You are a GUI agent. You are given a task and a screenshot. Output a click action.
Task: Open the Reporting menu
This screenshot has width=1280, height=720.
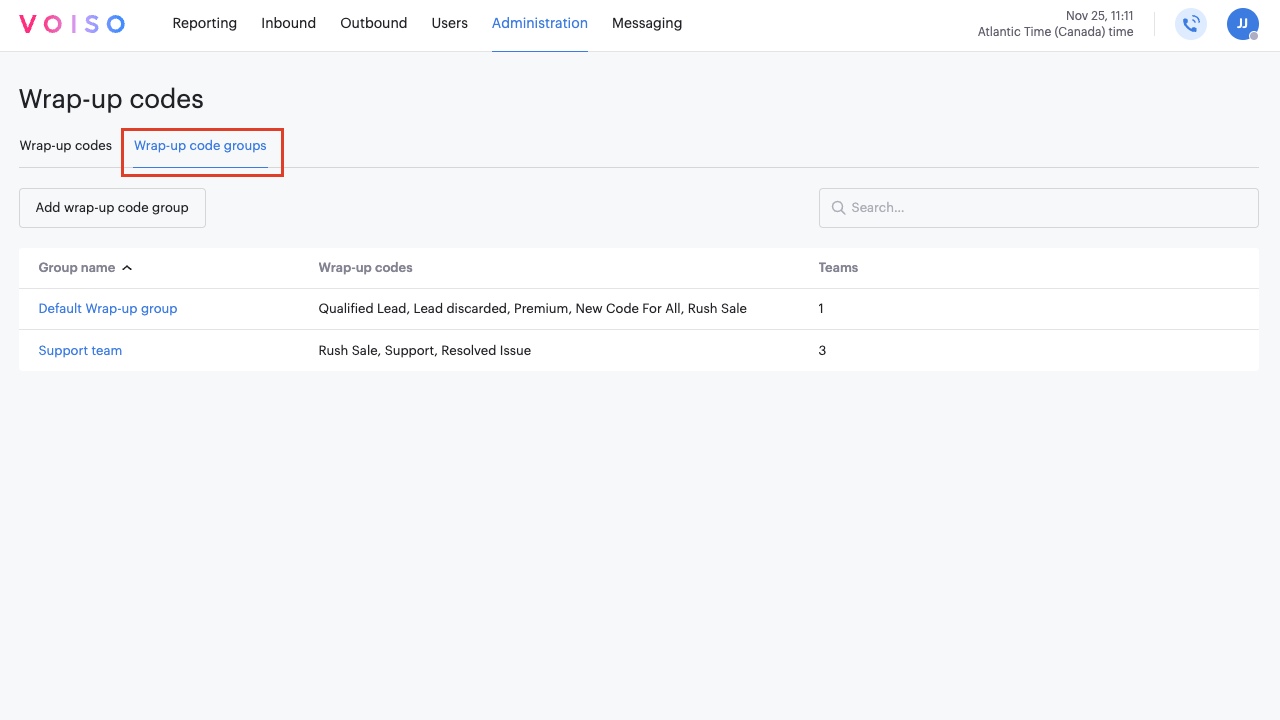pos(204,23)
